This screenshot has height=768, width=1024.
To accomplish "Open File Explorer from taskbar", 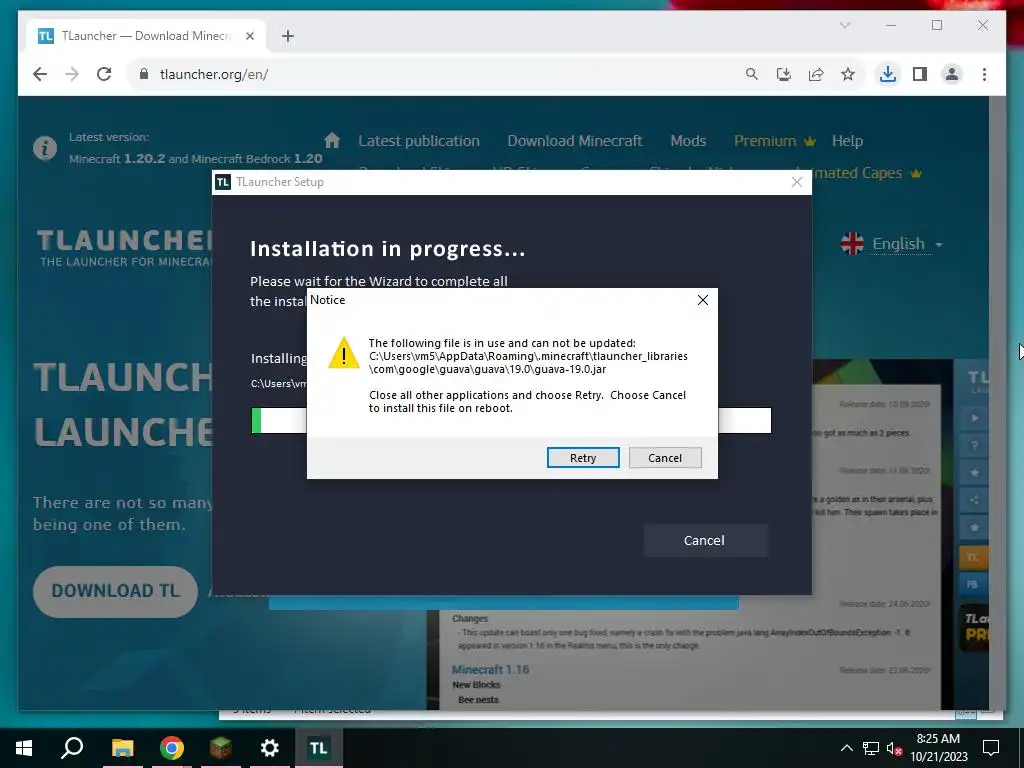I will 122,748.
